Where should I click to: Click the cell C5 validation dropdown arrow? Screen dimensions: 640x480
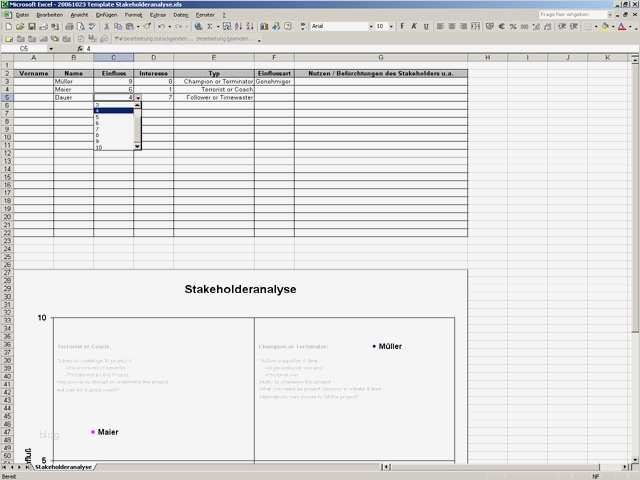pos(138,98)
